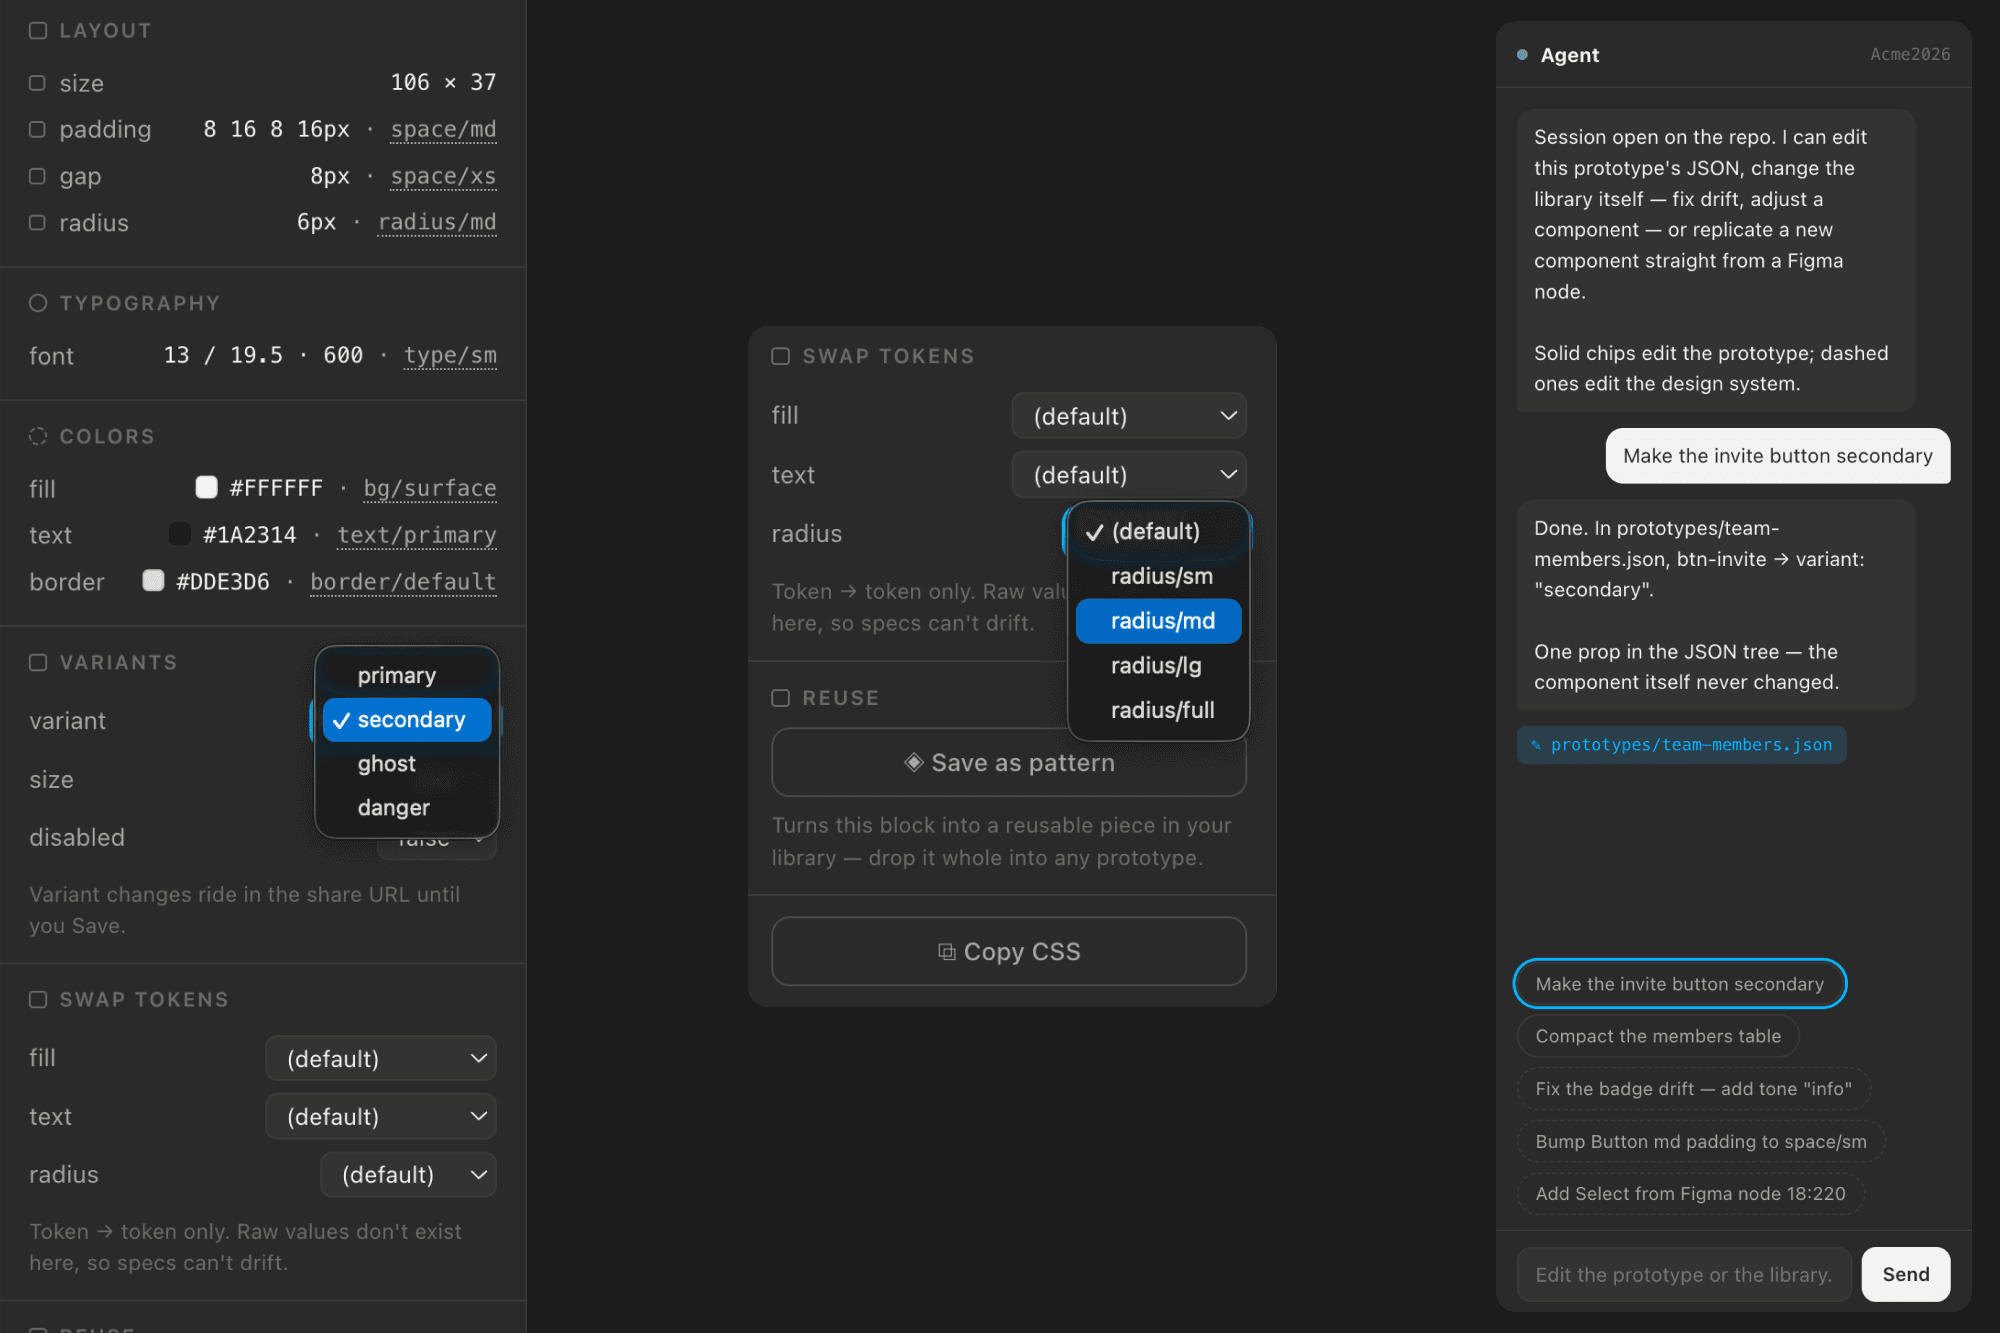Click the Save as pattern button
The width and height of the screenshot is (2000, 1333).
1009,762
